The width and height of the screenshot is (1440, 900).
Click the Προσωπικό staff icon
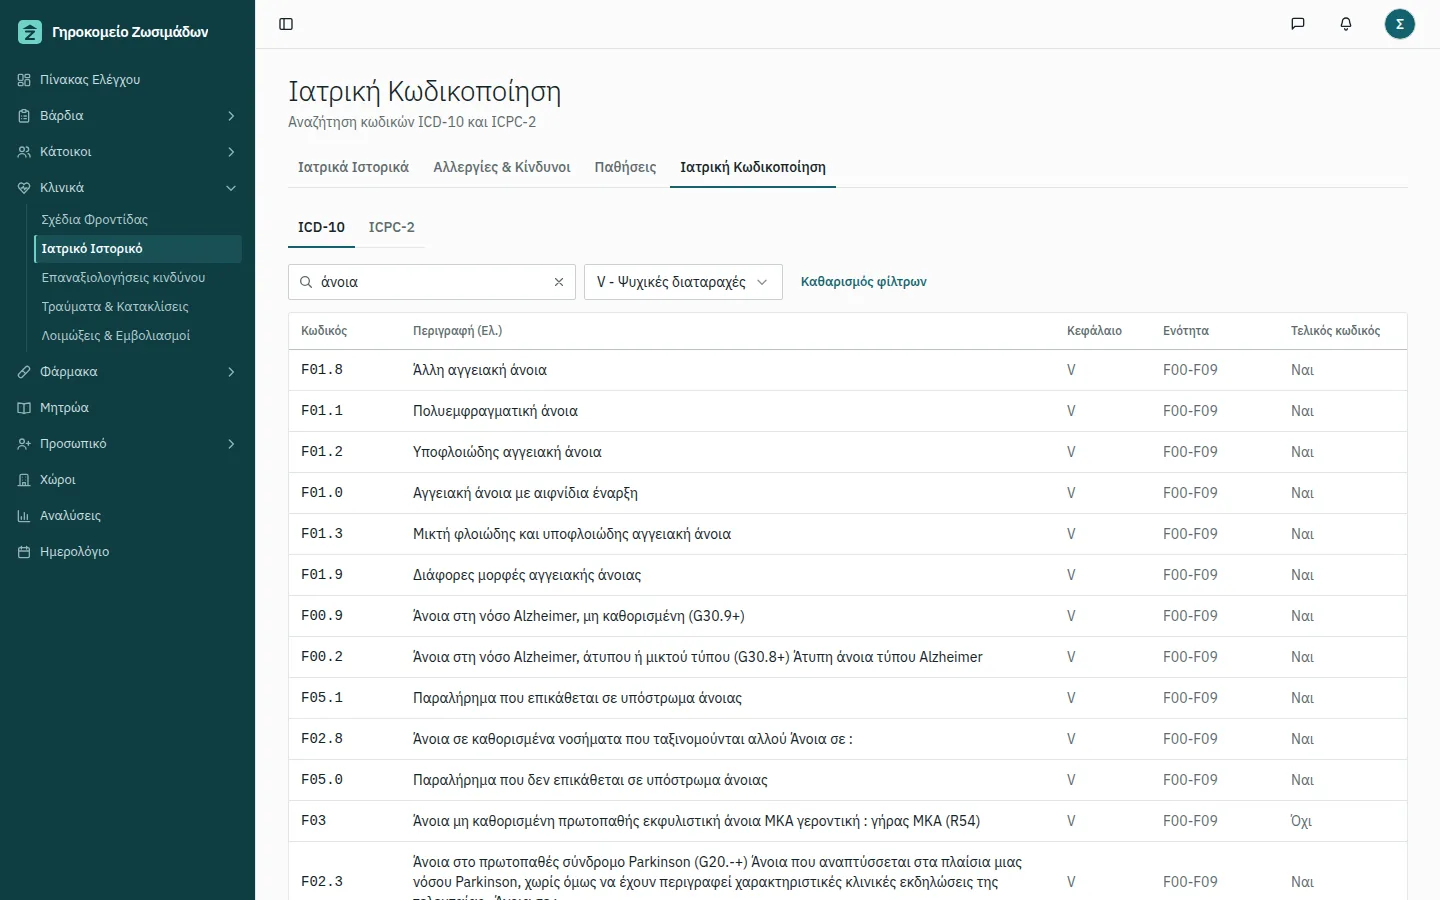(24, 444)
